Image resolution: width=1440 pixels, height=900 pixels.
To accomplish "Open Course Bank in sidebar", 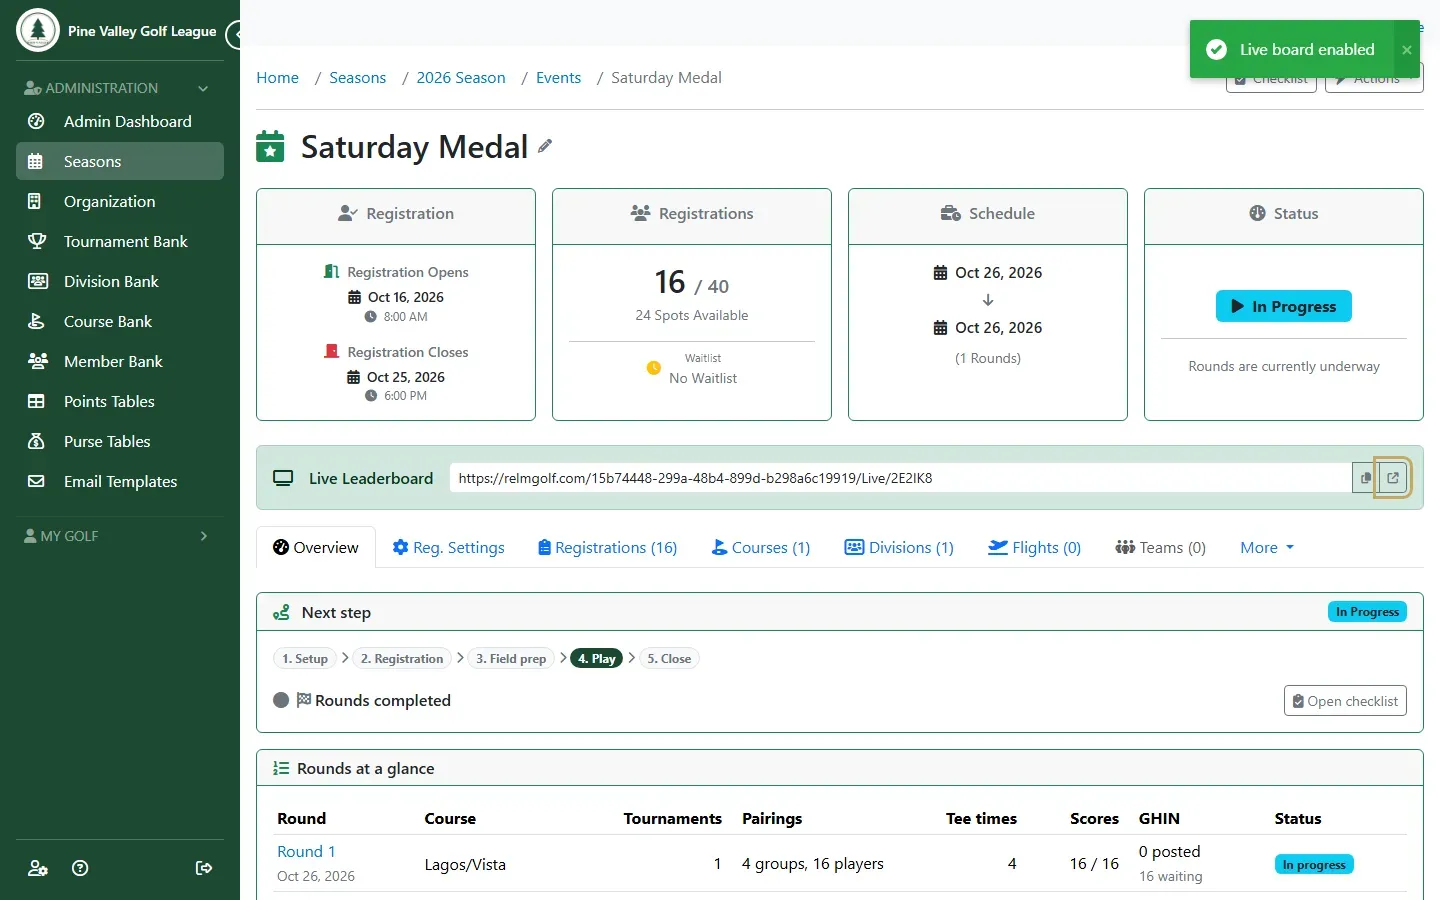I will [120, 321].
